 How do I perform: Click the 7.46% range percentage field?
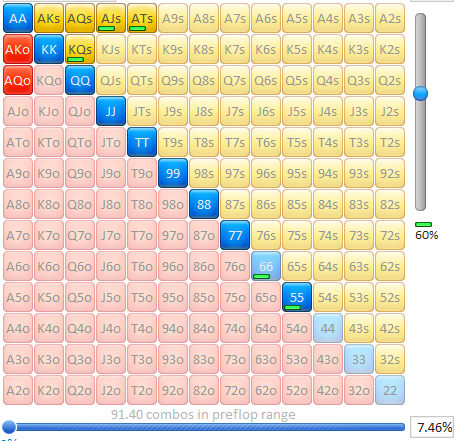pyautogui.click(x=432, y=427)
